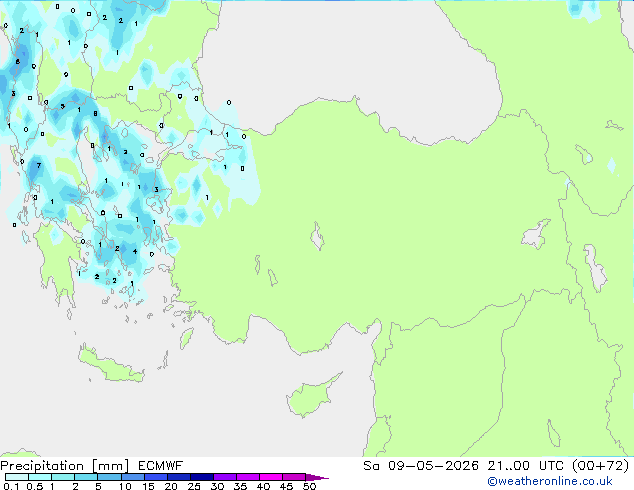Click the legend value '45'
The width and height of the screenshot is (634, 490).
tap(286, 486)
